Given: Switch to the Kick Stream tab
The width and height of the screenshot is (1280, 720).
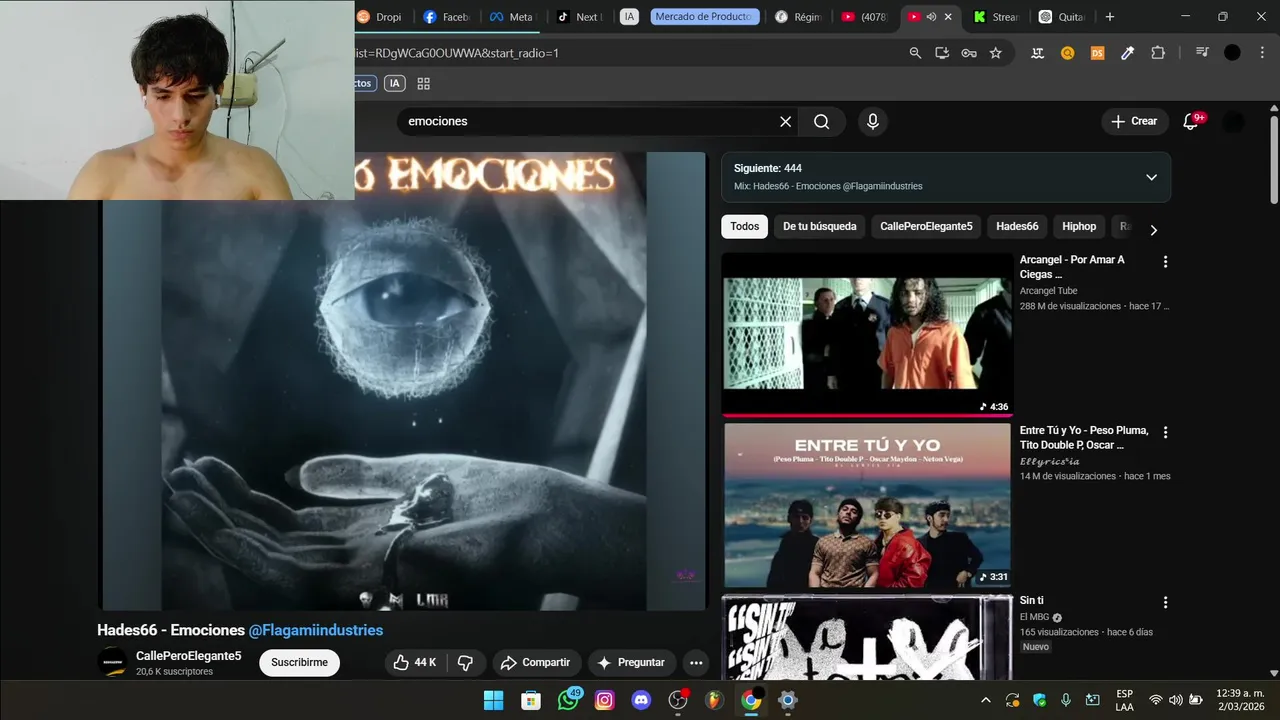Looking at the screenshot, I should click(997, 17).
